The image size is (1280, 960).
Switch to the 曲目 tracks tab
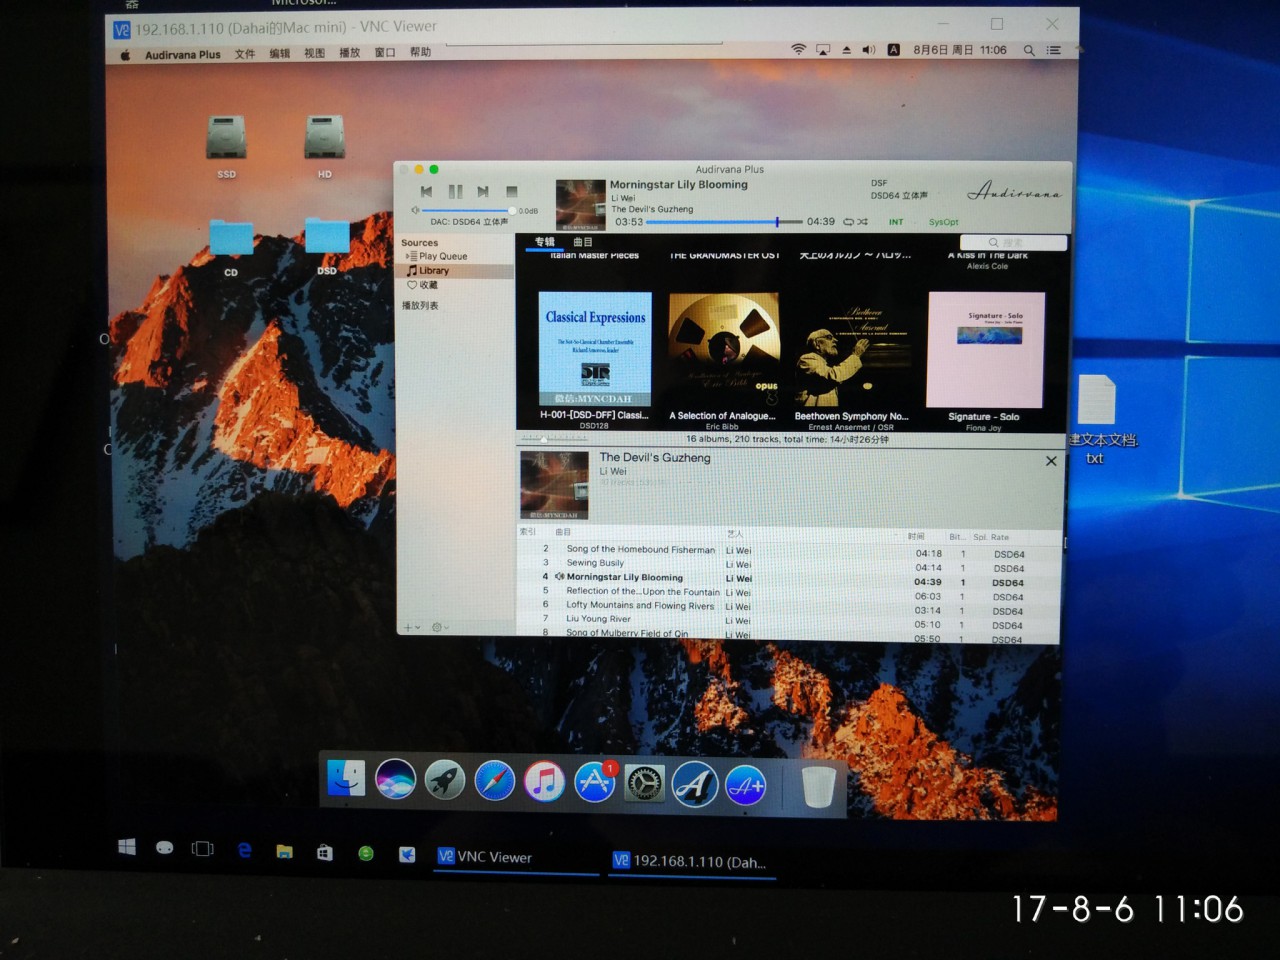(583, 242)
